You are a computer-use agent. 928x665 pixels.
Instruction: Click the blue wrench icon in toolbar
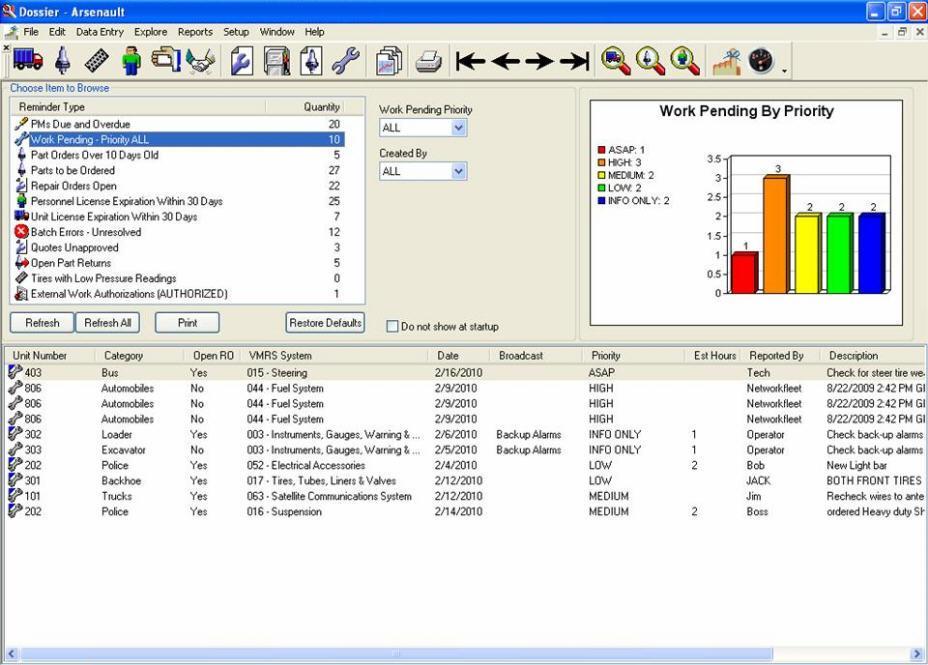pyautogui.click(x=346, y=61)
